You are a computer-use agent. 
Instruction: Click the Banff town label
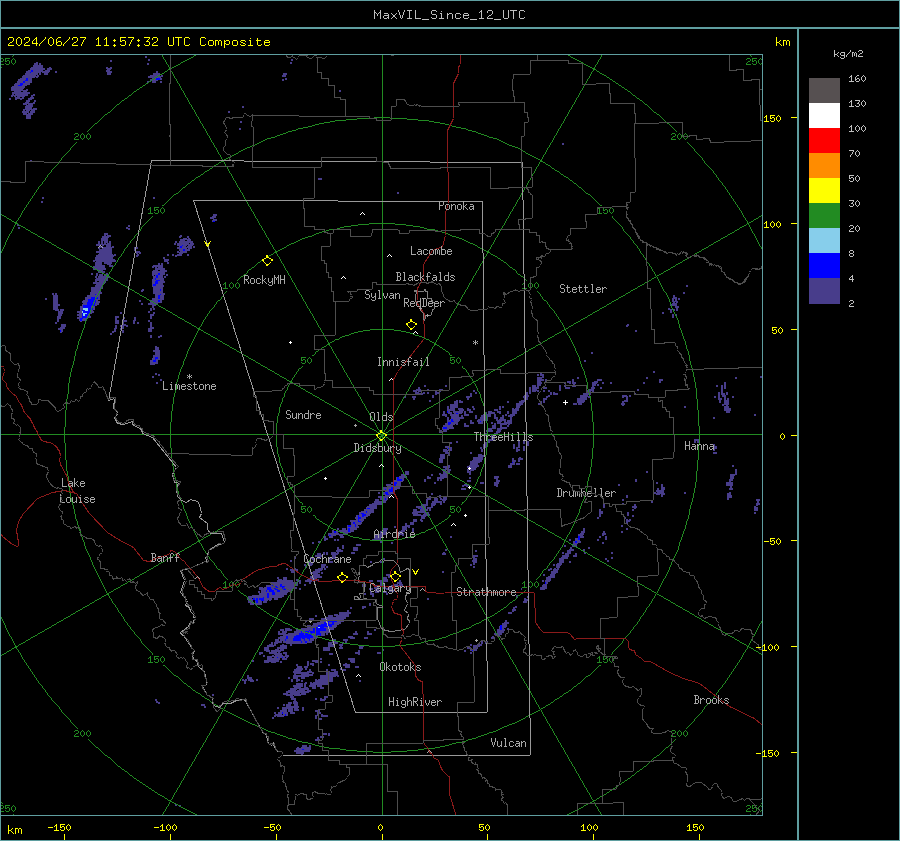coord(165,557)
